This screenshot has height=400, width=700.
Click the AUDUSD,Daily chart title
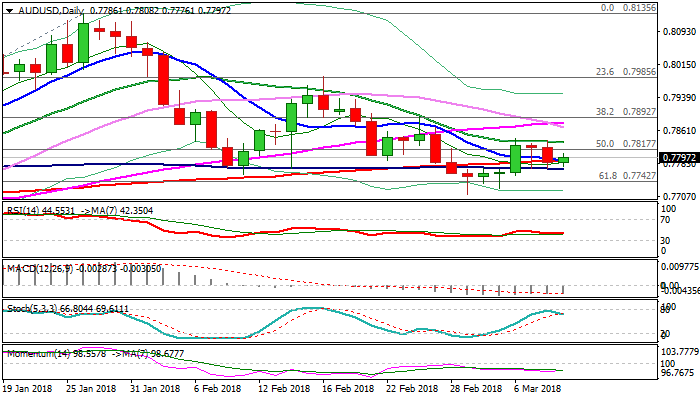click(x=51, y=10)
